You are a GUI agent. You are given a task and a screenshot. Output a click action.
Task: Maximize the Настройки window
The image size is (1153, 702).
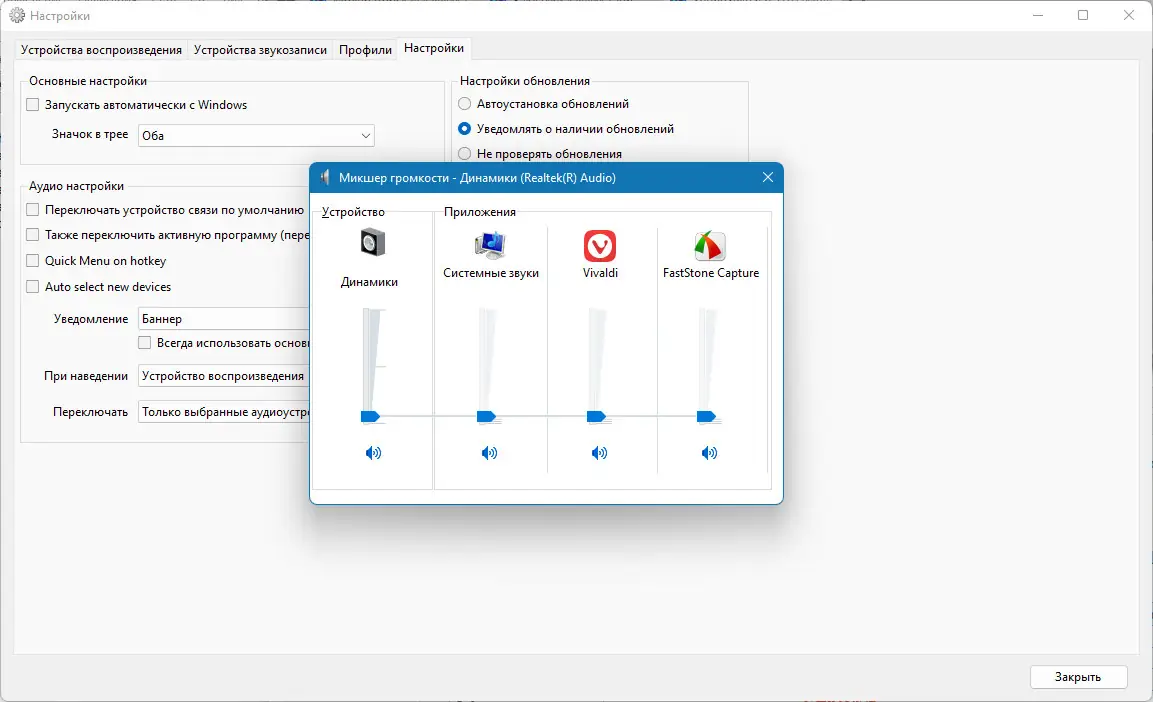[1083, 15]
